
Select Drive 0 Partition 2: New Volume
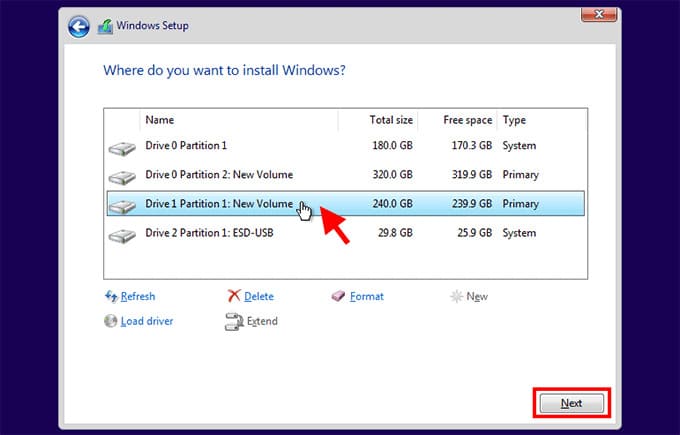(219, 175)
